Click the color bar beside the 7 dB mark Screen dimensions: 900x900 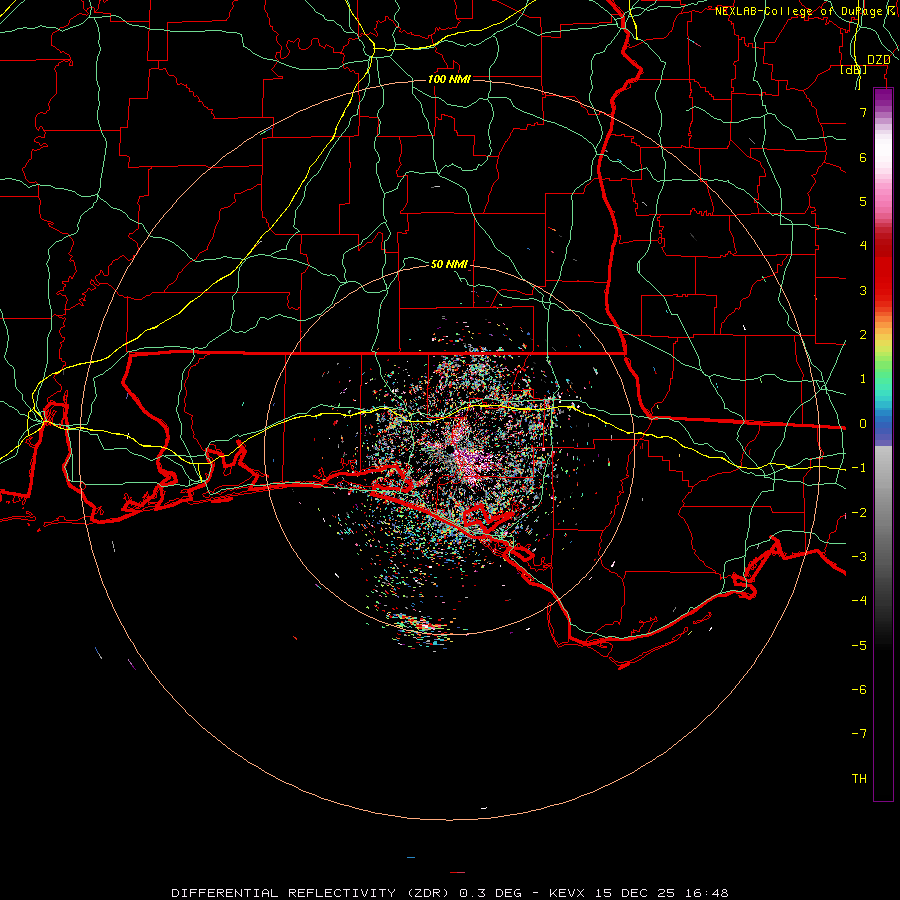[x=883, y=112]
